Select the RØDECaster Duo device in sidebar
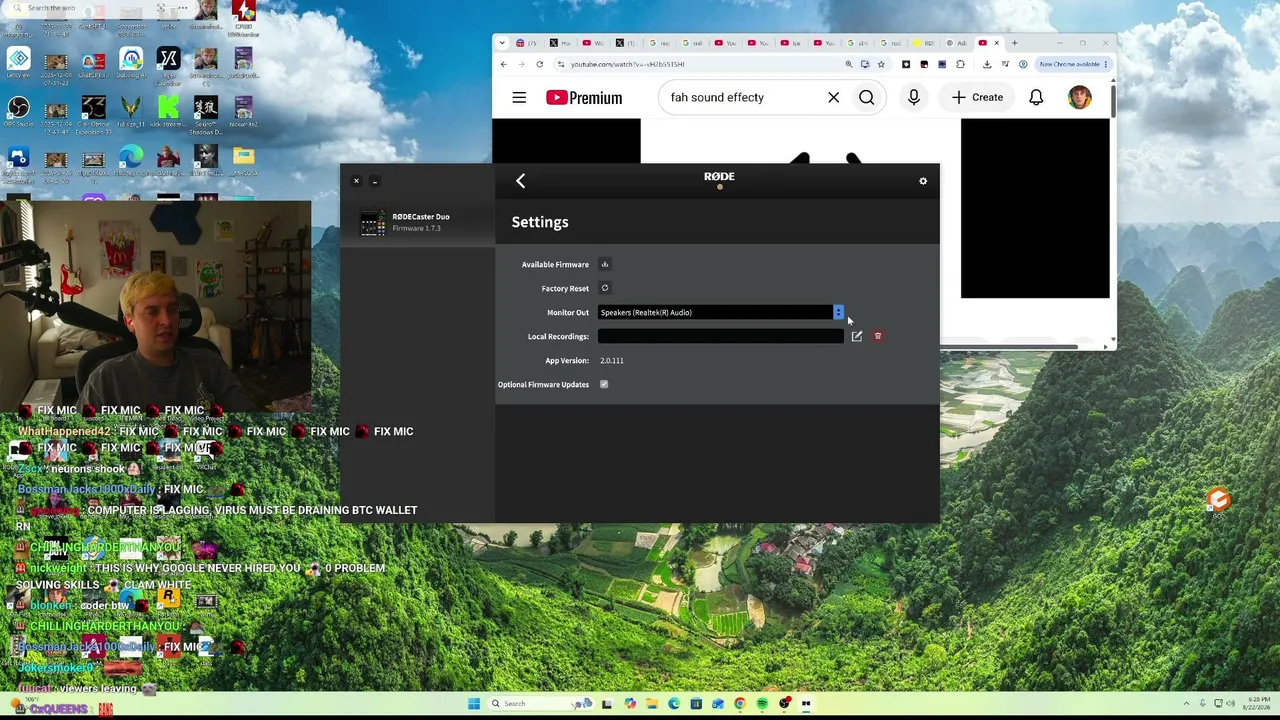The width and height of the screenshot is (1280, 720). click(417, 222)
